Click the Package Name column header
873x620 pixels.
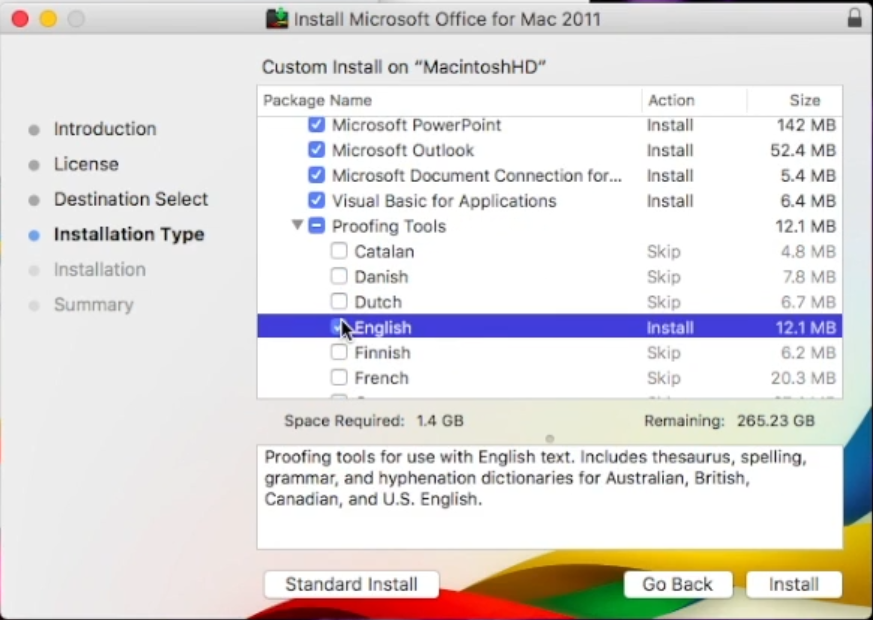(317, 101)
